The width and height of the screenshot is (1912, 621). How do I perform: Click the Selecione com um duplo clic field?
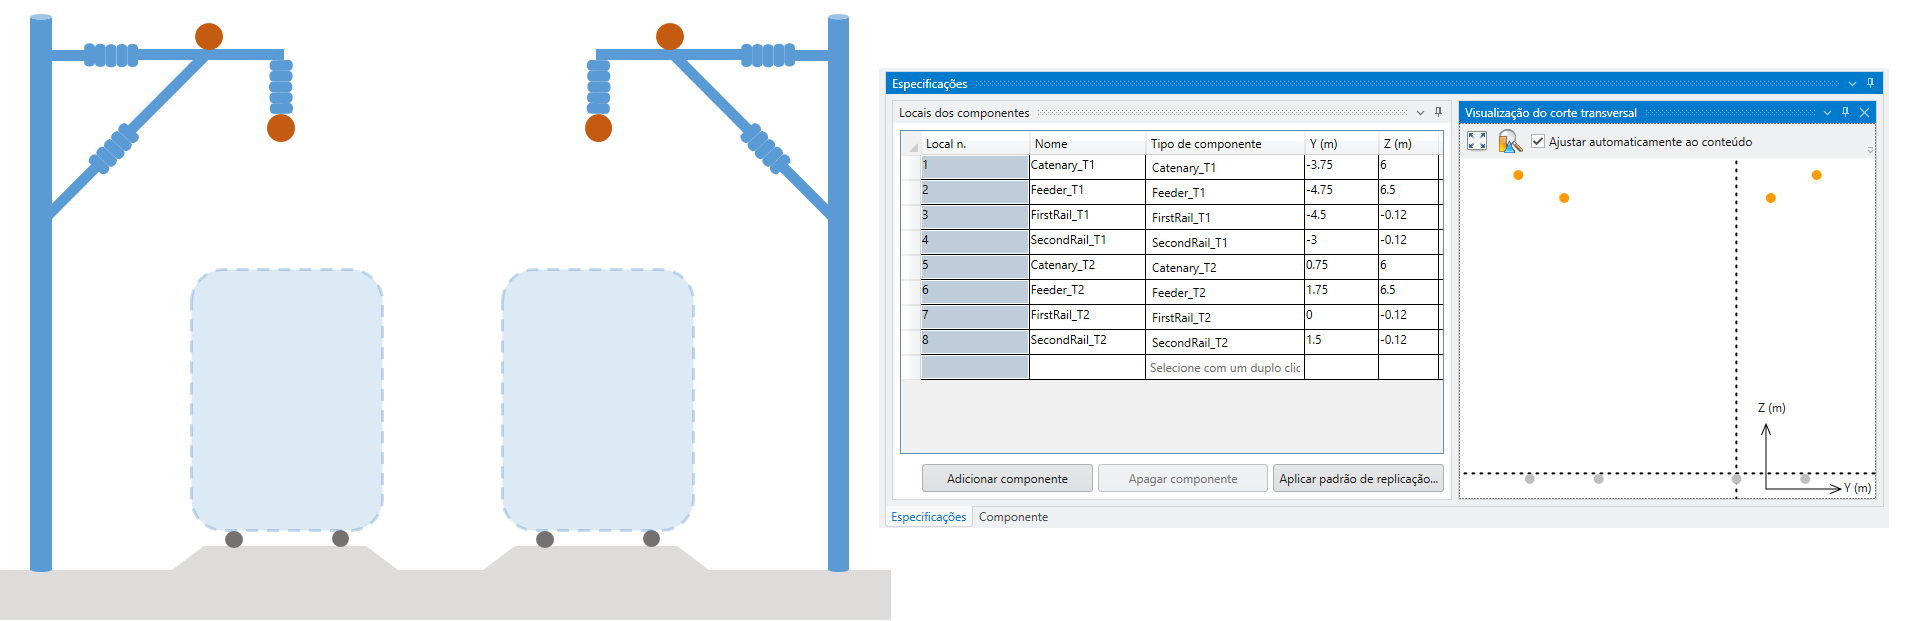1225,367
